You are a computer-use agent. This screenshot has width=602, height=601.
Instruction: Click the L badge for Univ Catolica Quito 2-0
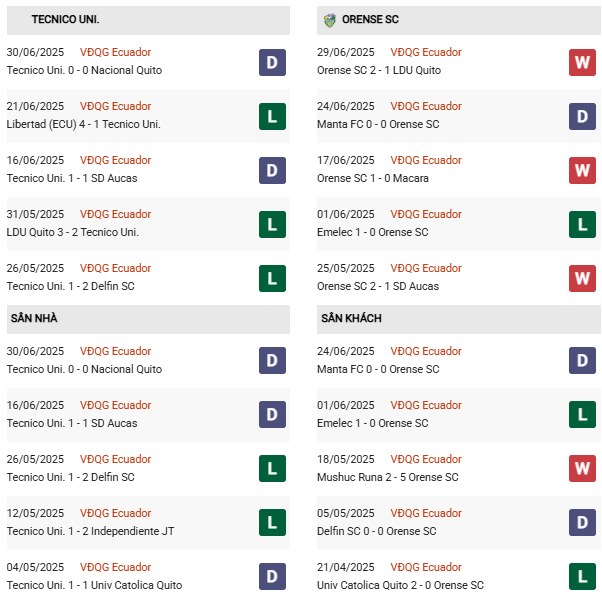(x=582, y=577)
